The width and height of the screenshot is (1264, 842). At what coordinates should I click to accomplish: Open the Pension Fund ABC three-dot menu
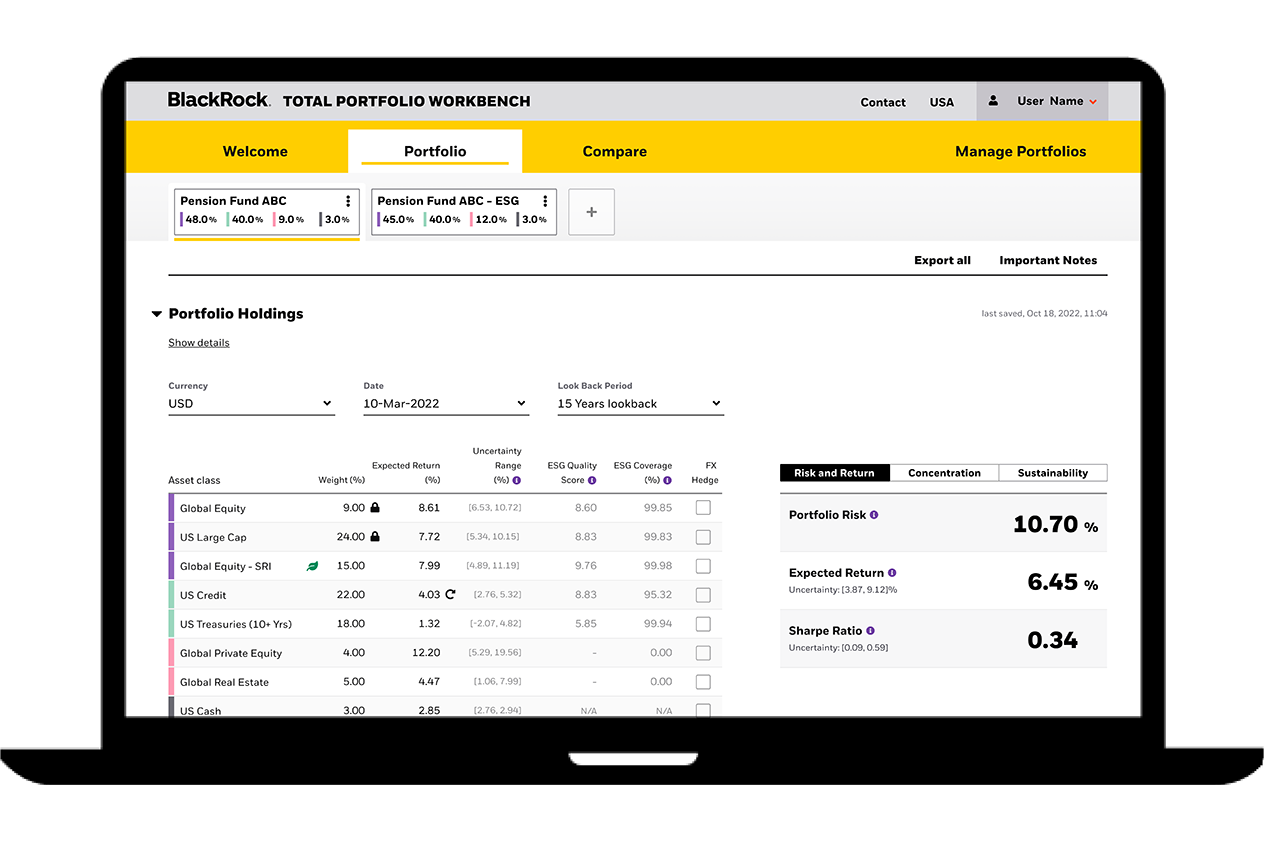click(x=348, y=201)
